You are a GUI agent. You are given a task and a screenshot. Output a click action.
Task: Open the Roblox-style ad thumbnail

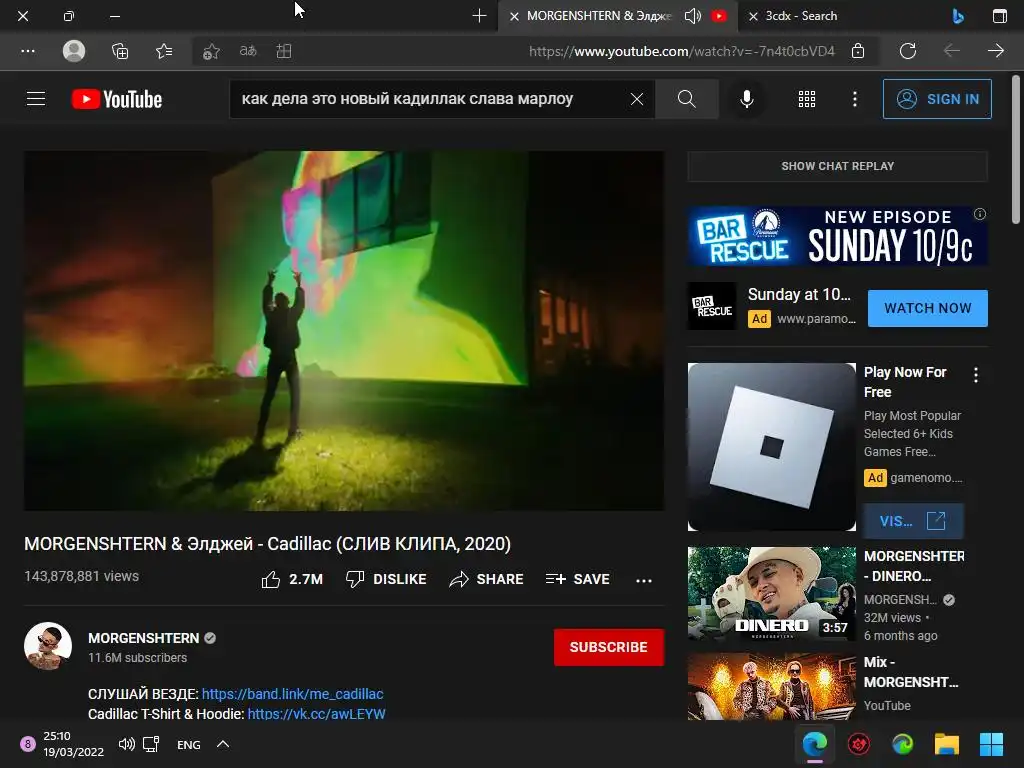pyautogui.click(x=771, y=447)
